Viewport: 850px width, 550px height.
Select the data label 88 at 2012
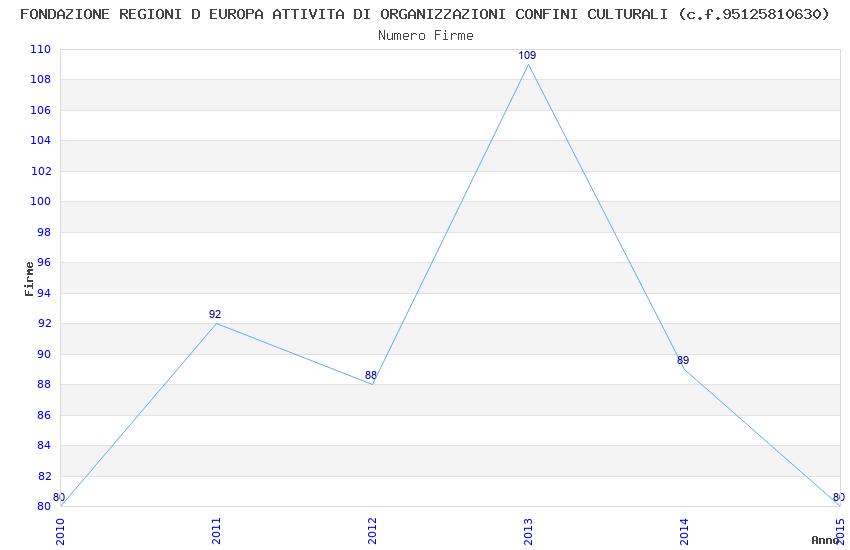coord(371,375)
